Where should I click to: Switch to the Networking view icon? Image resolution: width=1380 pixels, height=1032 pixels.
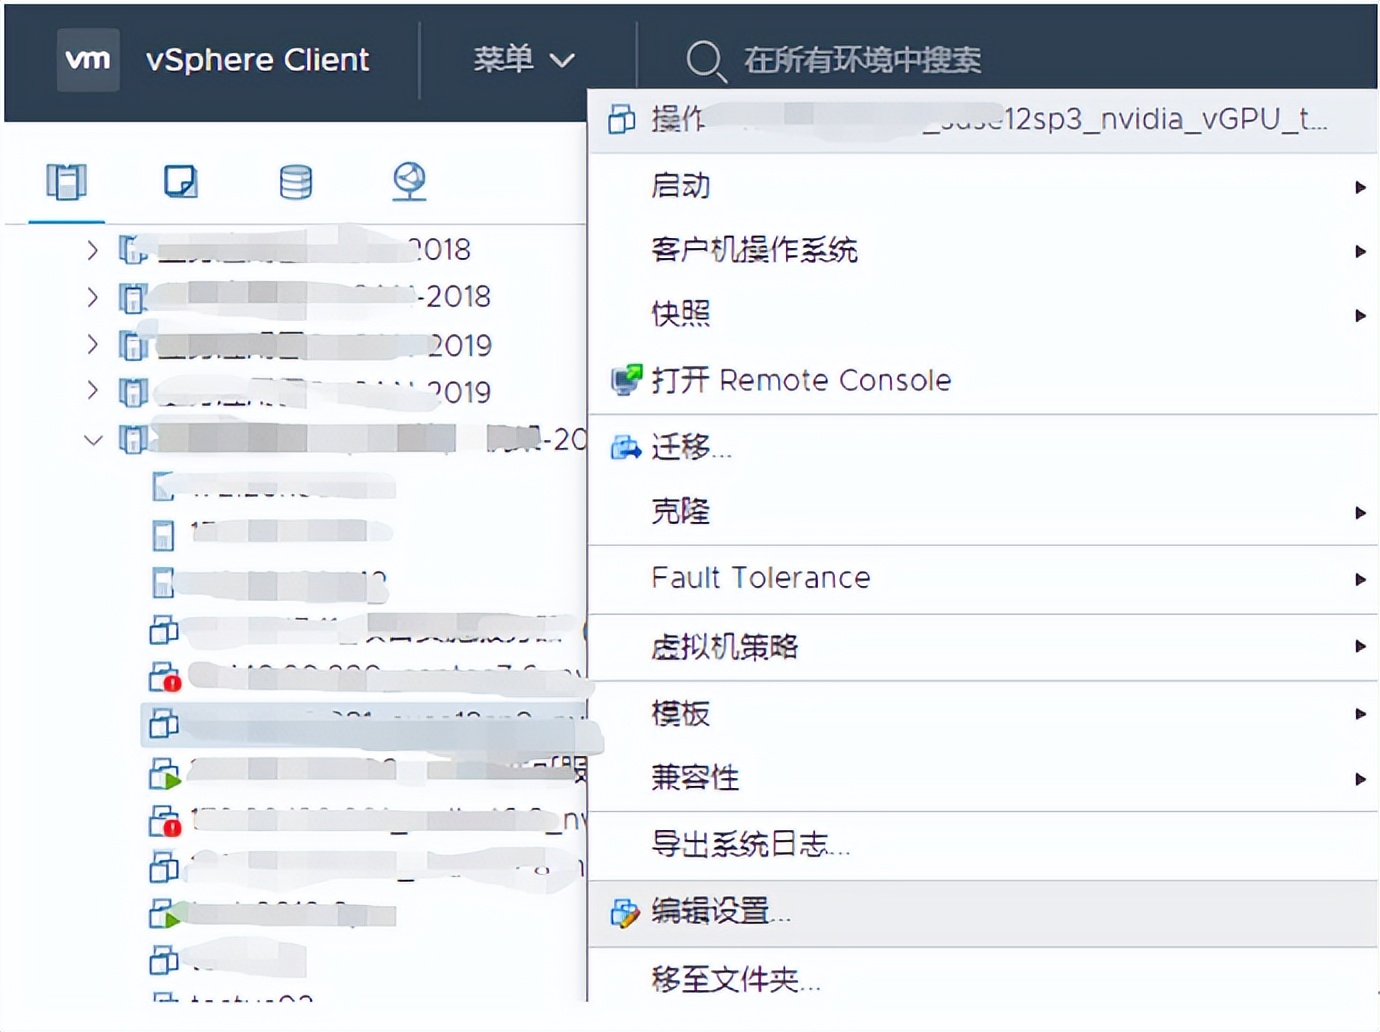(409, 182)
